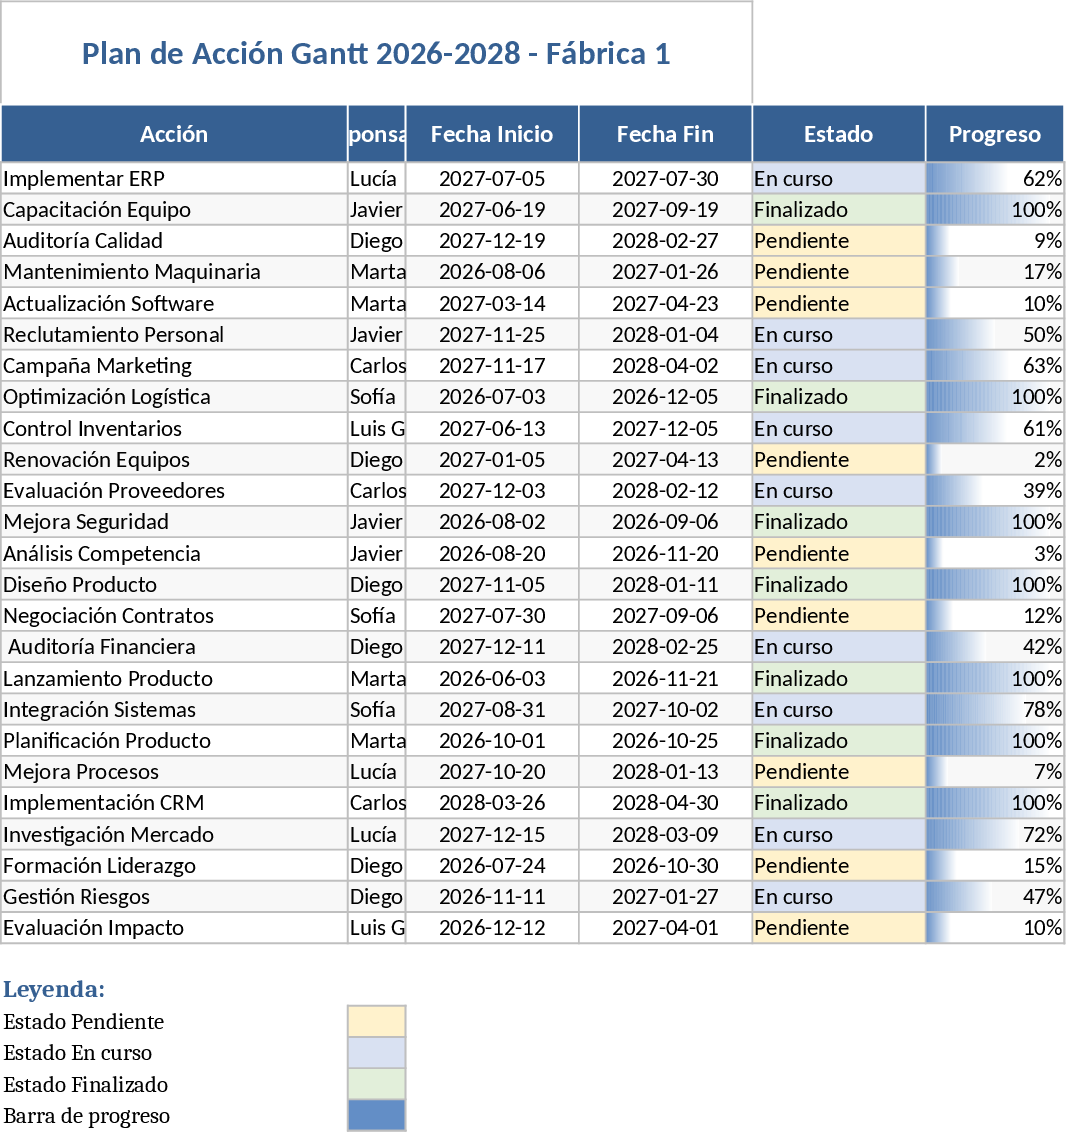Viewport: 1066px width, 1132px height.
Task: Select the "Pendiente" status of Auditoría Calidad
Action: pos(838,240)
